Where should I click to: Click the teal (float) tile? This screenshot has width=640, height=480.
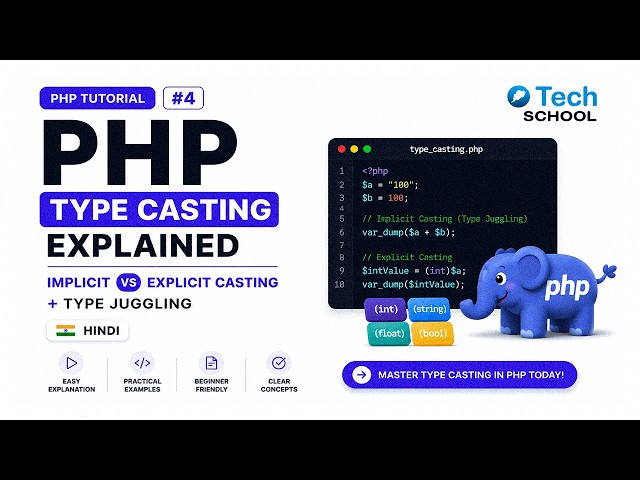tap(389, 334)
